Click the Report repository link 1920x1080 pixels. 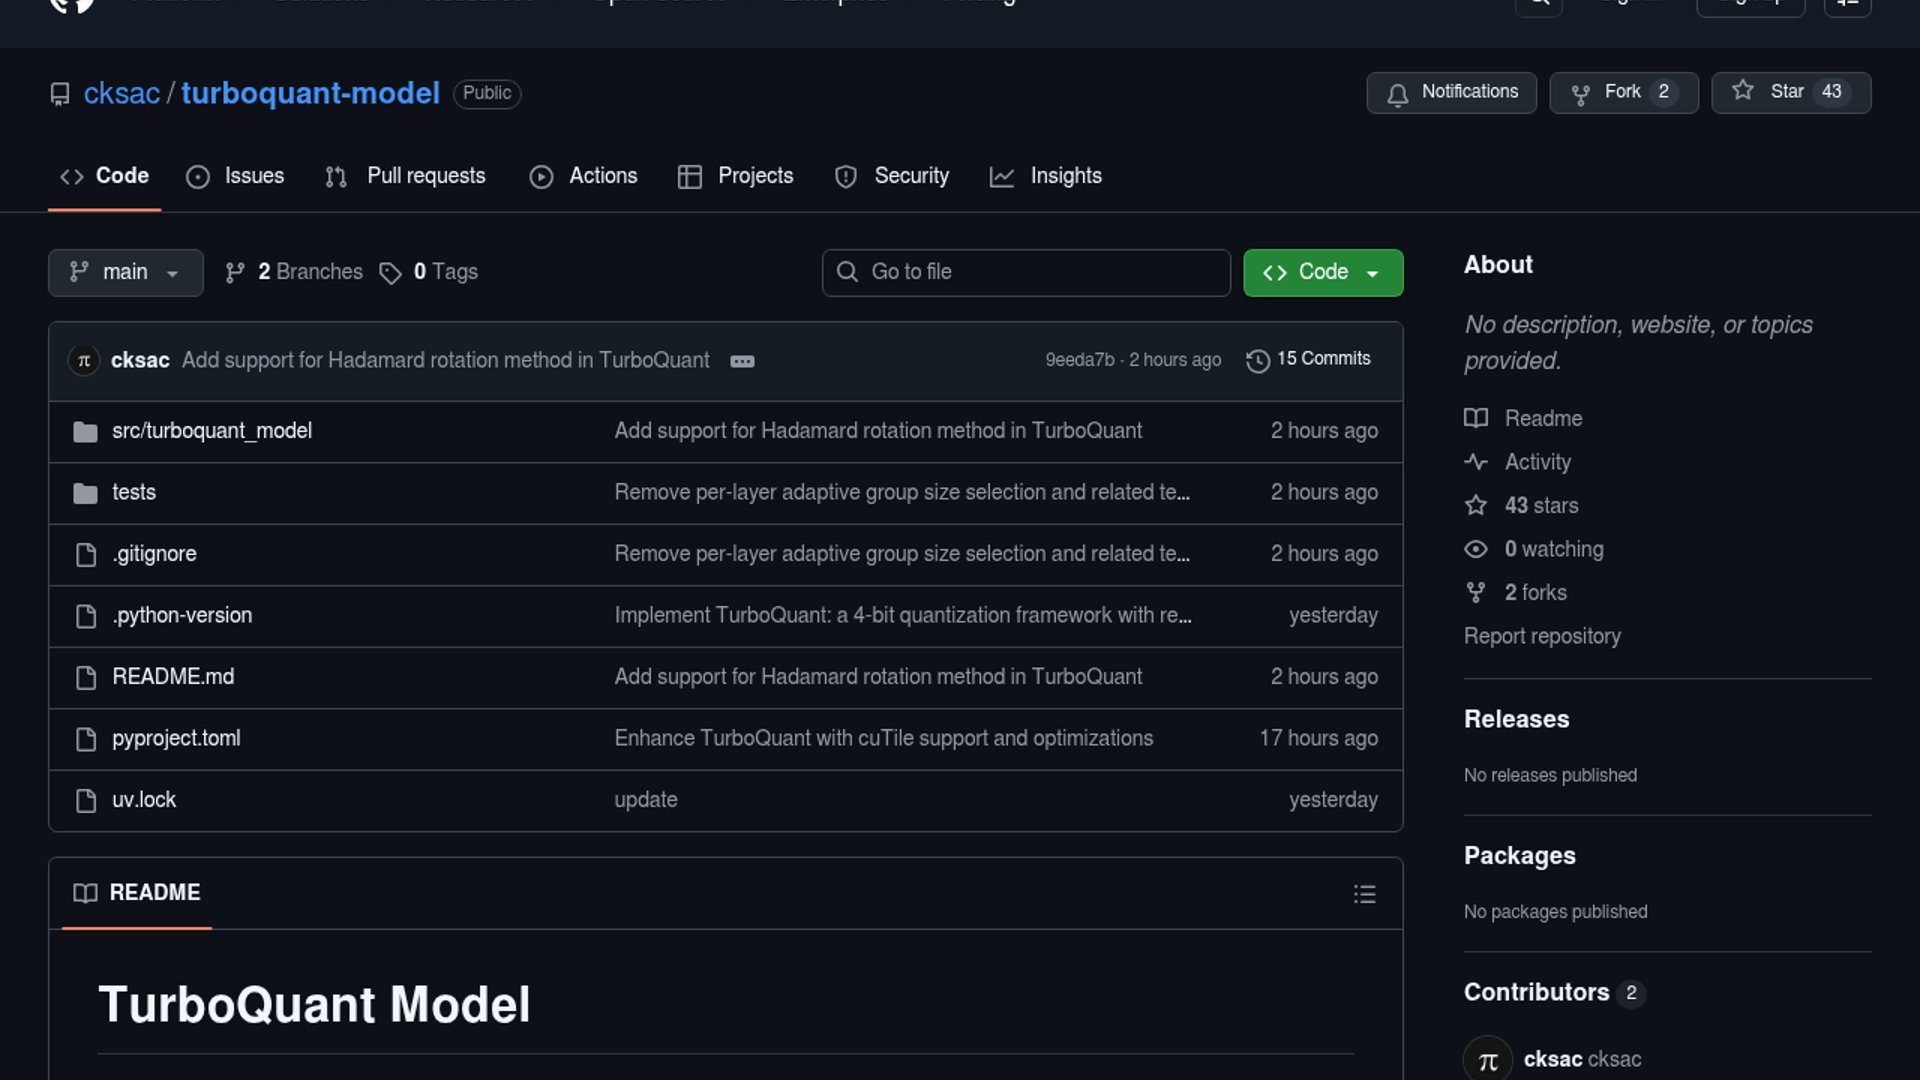pos(1542,636)
